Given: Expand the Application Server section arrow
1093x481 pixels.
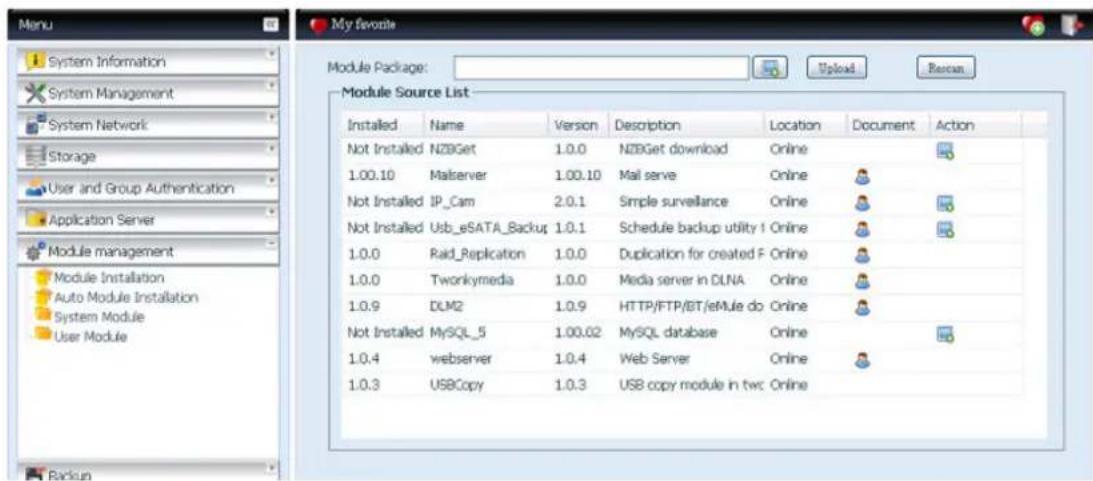Looking at the screenshot, I should (273, 211).
